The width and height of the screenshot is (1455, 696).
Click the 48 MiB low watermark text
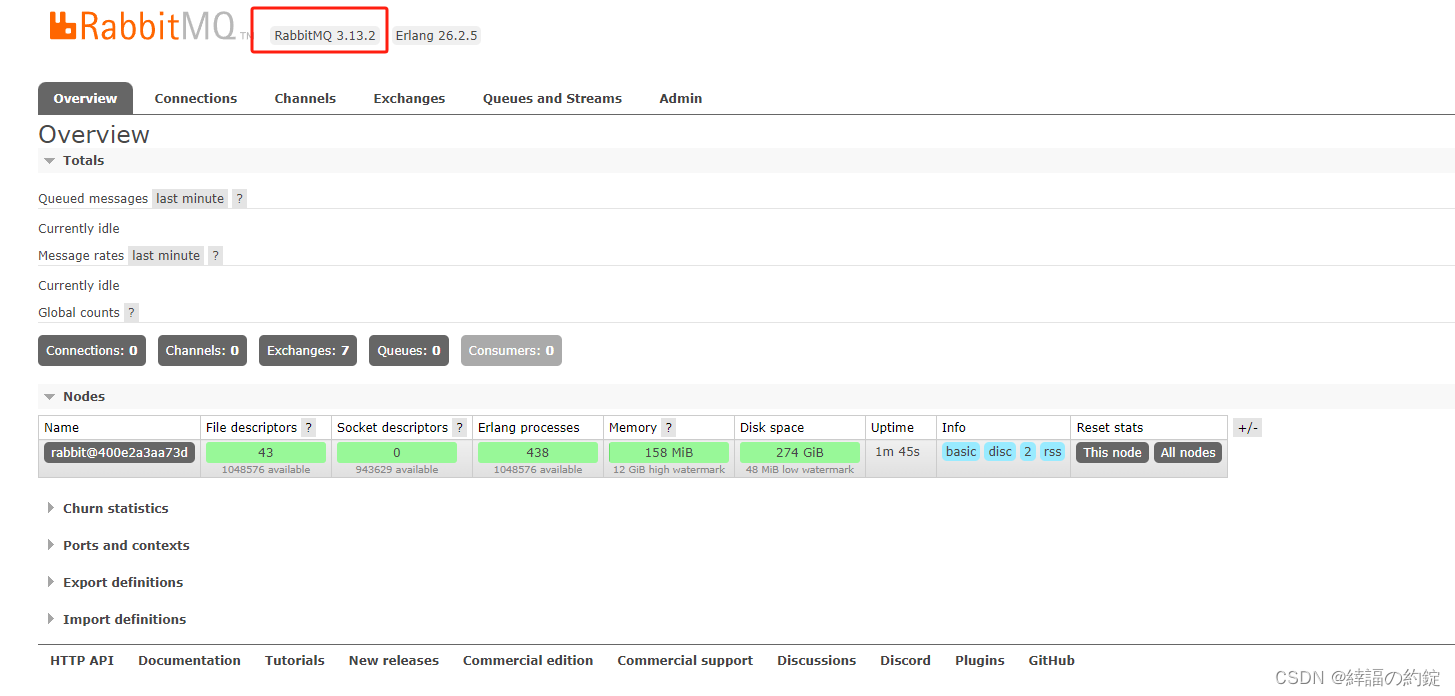800,470
